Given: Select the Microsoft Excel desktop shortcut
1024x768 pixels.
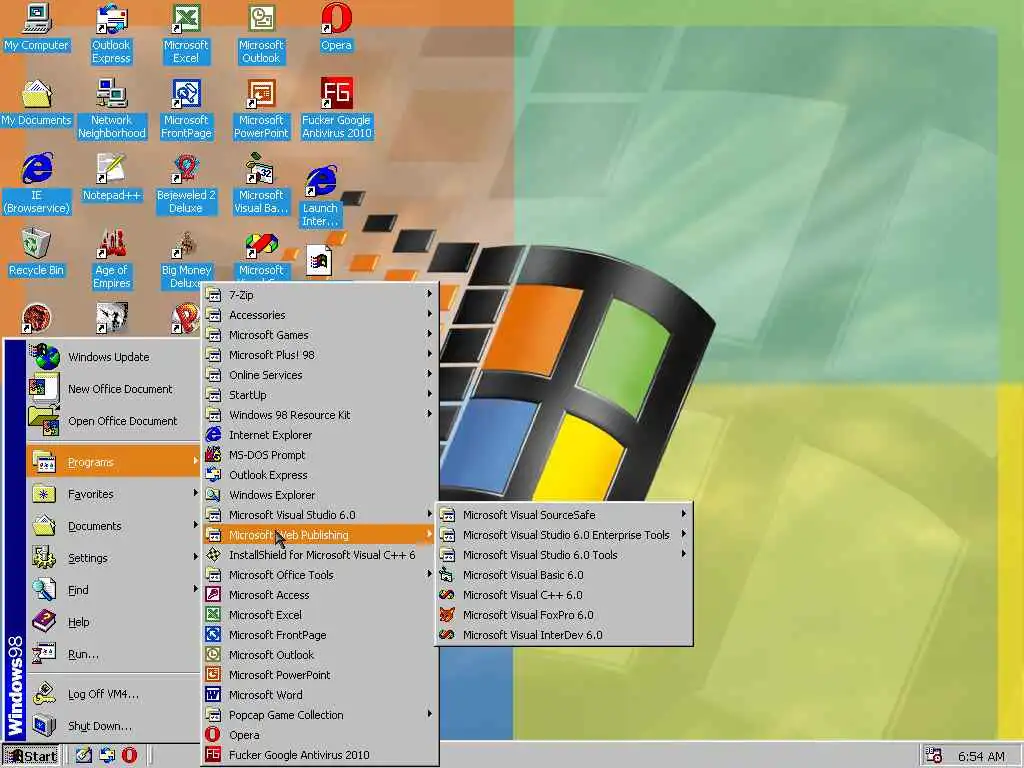Looking at the screenshot, I should pos(186,34).
